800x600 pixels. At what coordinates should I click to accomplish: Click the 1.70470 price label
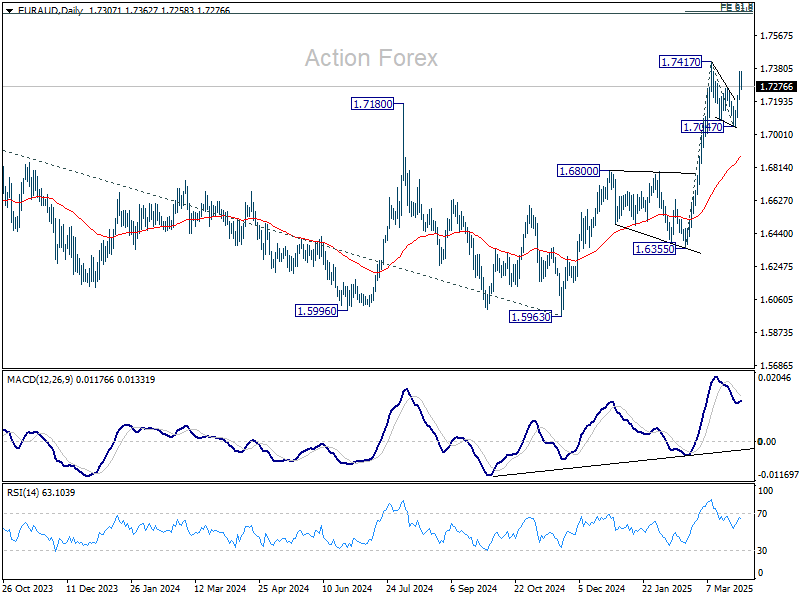[703, 127]
